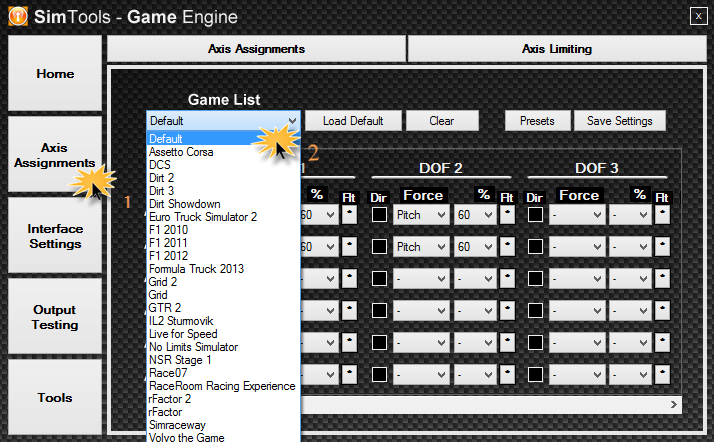Click the SimTools orange logo icon
The image size is (714, 442).
pos(18,17)
